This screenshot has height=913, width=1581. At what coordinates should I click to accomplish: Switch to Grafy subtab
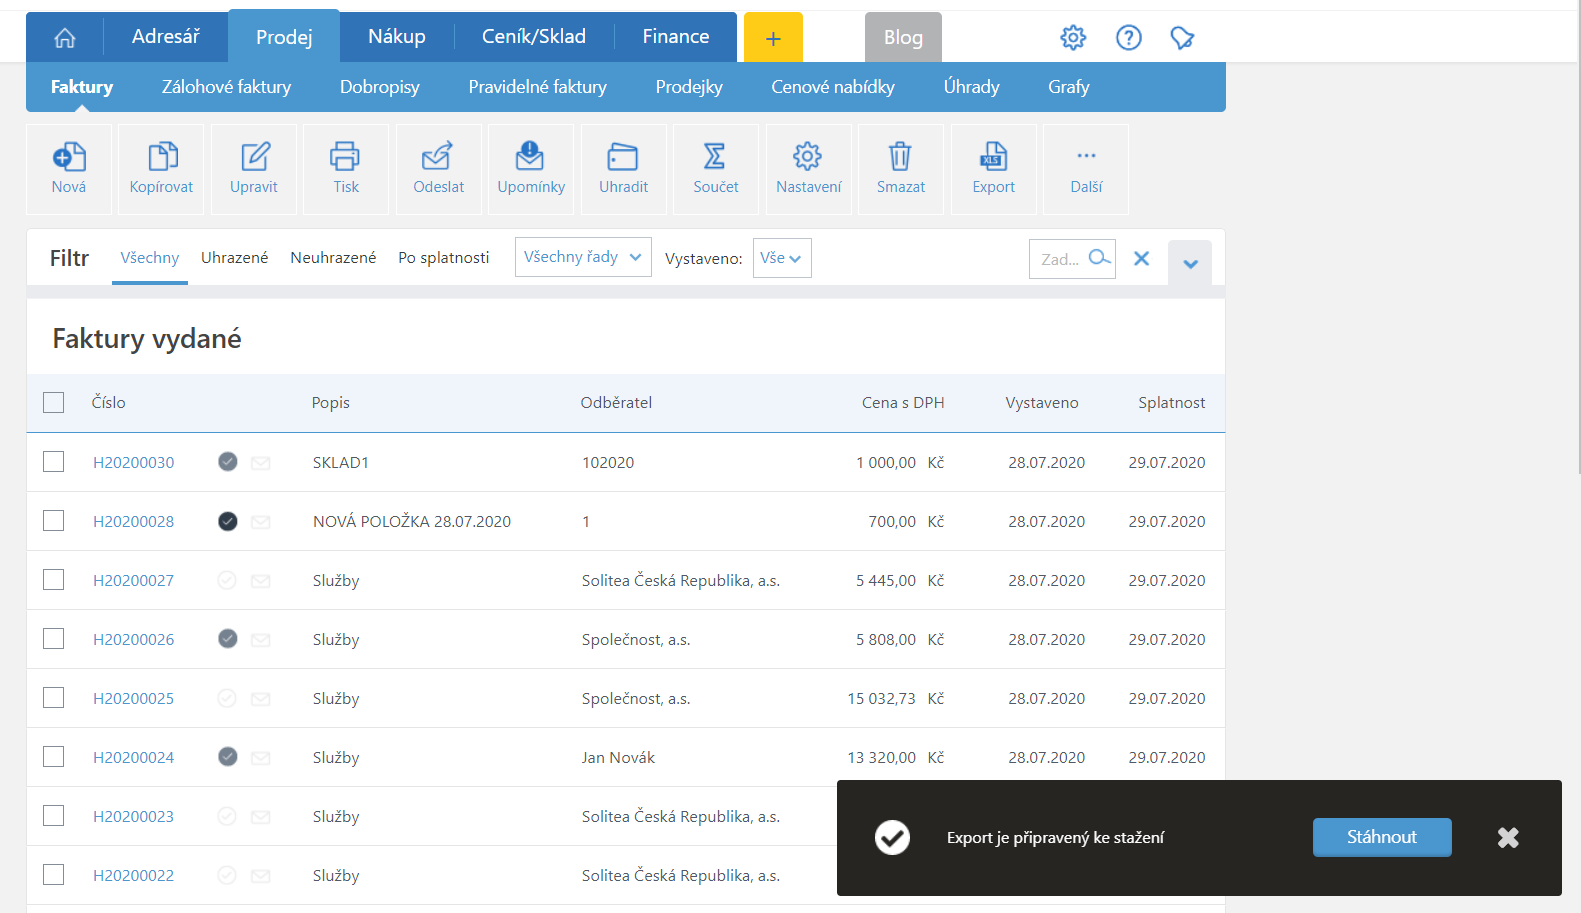click(x=1069, y=87)
